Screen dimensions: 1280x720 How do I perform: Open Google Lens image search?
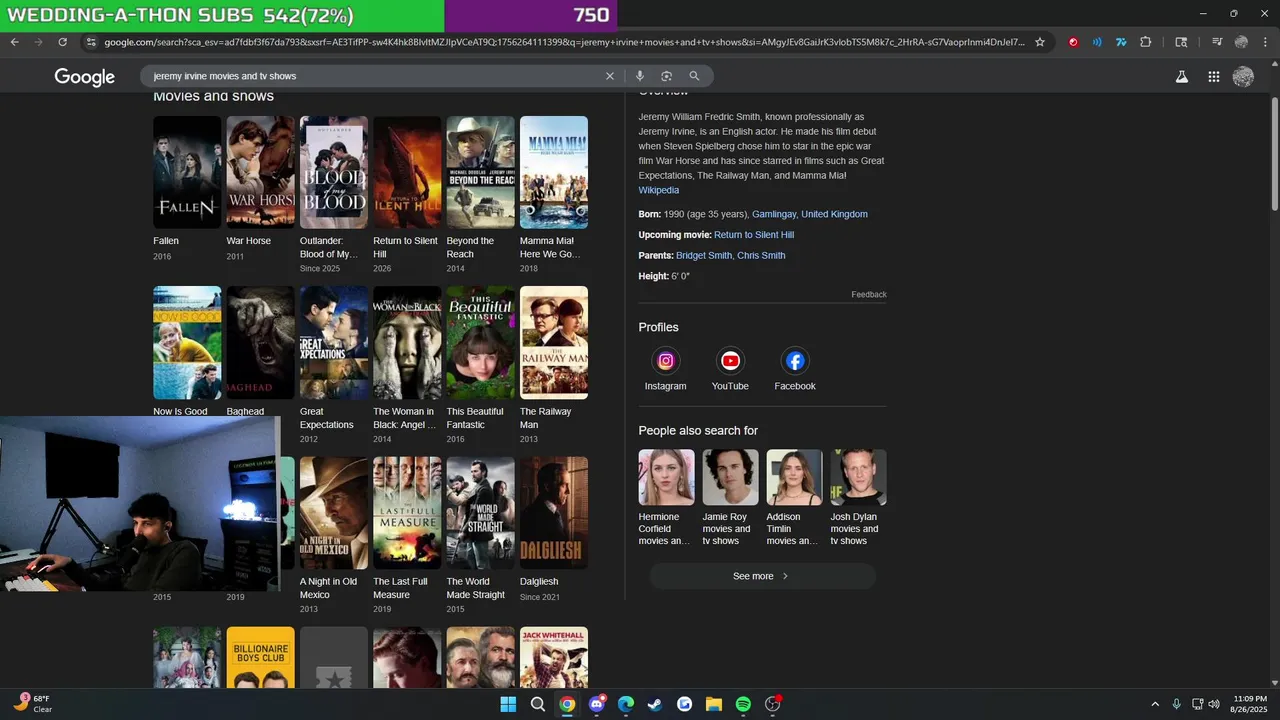[x=666, y=76]
